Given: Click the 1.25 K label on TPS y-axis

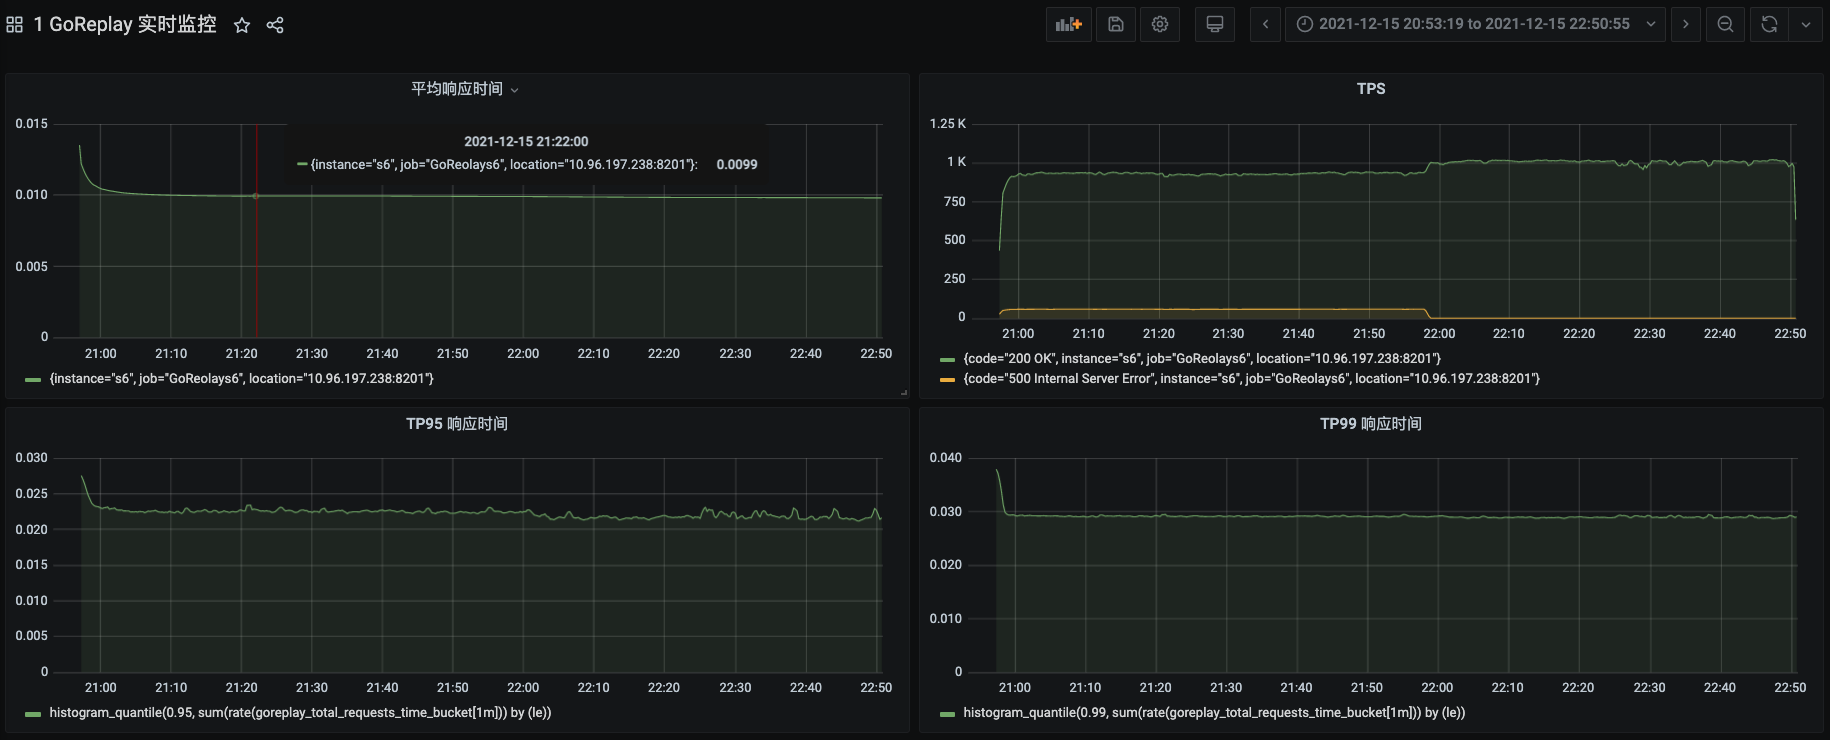Looking at the screenshot, I should [948, 124].
